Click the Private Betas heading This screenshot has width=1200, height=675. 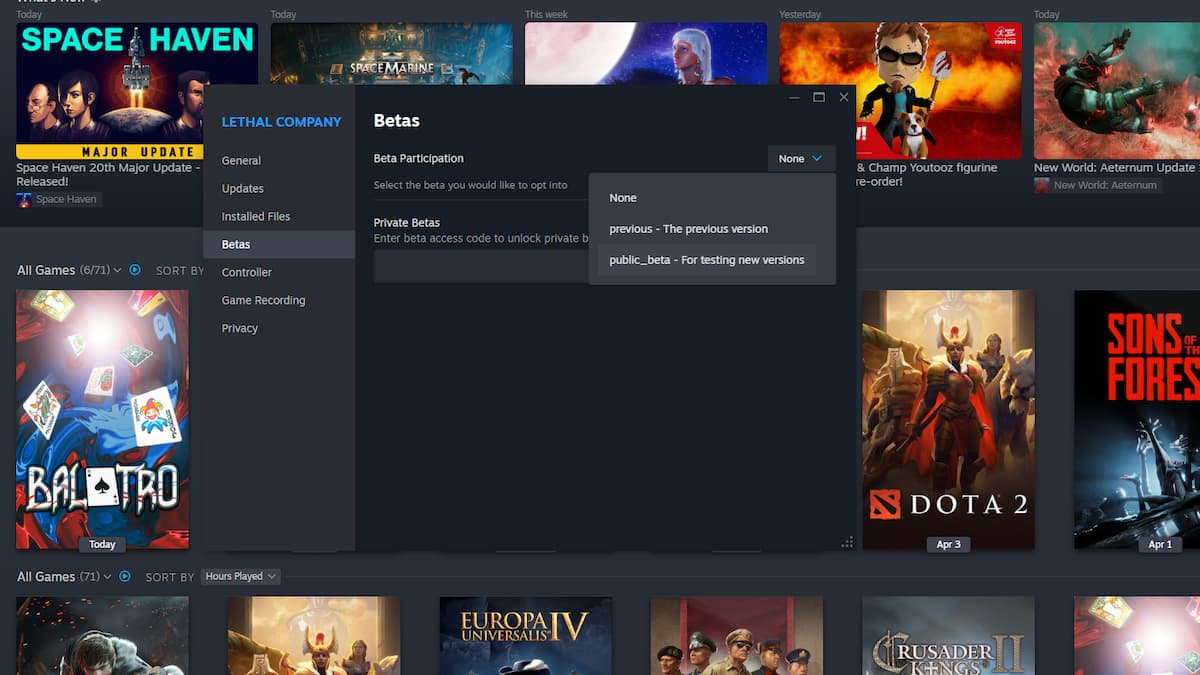(407, 222)
